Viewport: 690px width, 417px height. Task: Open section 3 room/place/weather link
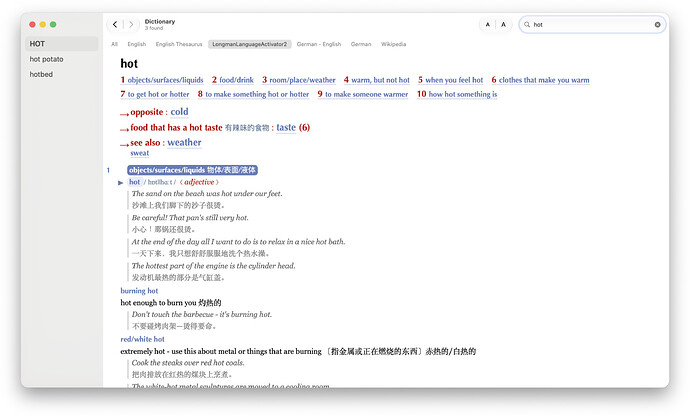[x=302, y=80]
